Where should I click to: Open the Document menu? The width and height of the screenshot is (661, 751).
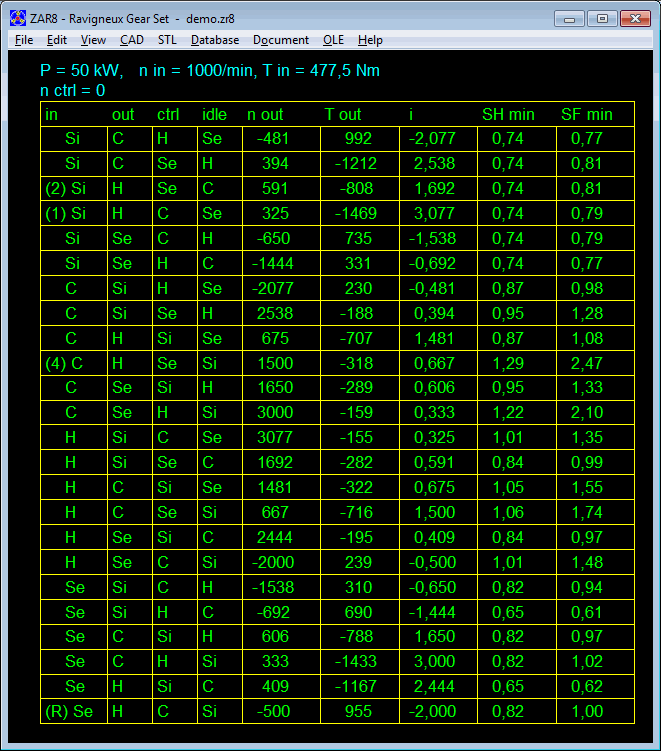pyautogui.click(x=281, y=40)
